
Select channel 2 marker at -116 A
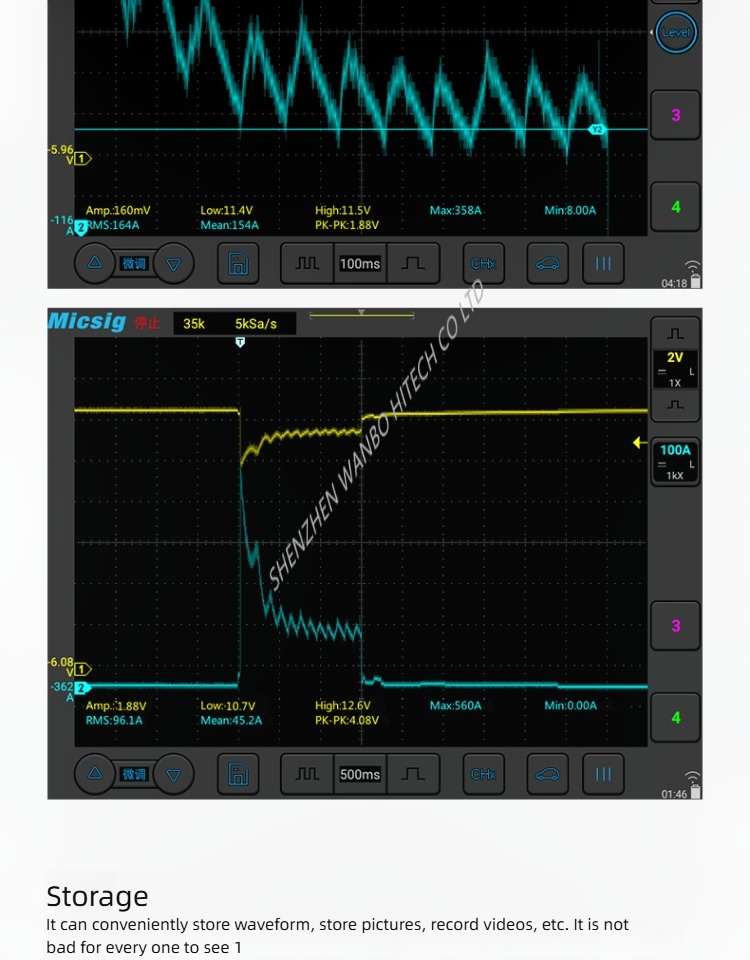81,228
